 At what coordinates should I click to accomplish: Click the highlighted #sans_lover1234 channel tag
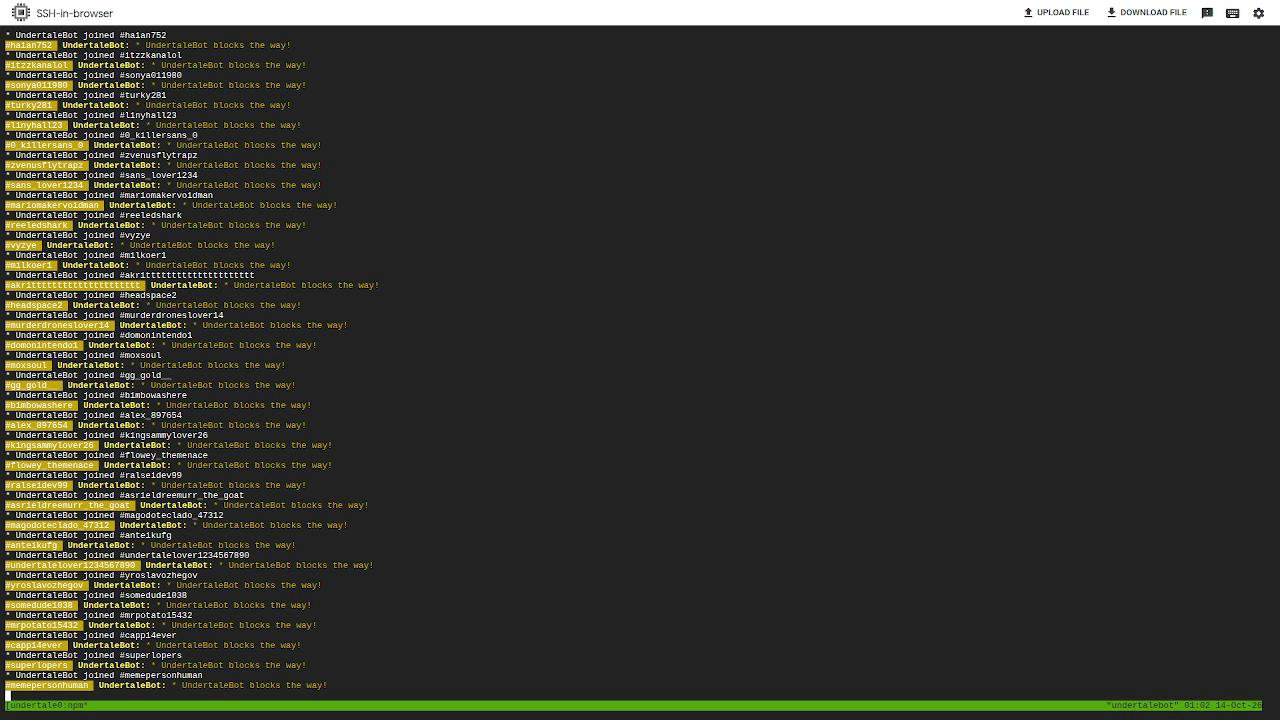pyautogui.click(x=46, y=185)
